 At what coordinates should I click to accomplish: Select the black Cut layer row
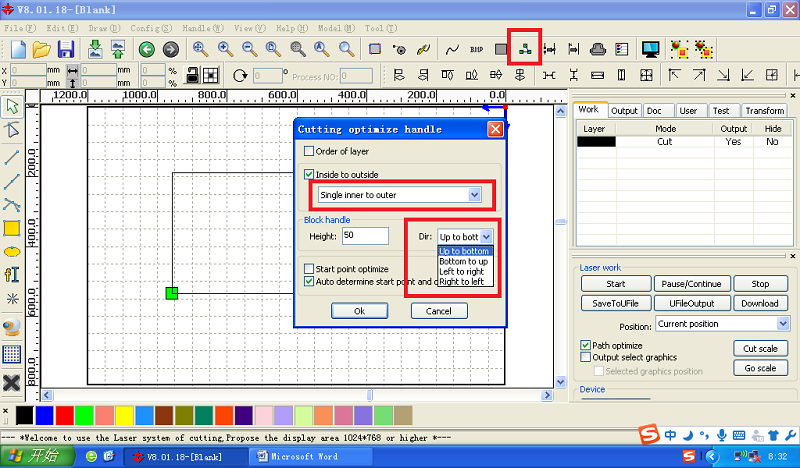pos(685,142)
